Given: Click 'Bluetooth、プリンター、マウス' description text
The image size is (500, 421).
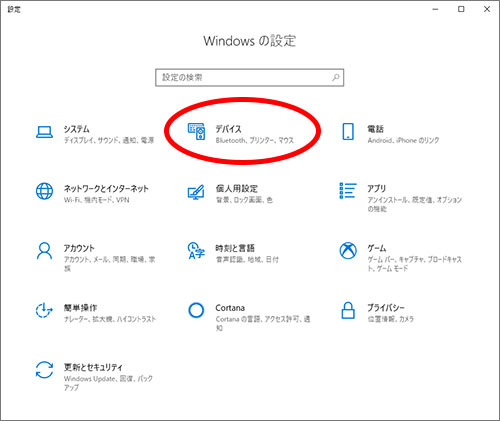Looking at the screenshot, I should (255, 140).
